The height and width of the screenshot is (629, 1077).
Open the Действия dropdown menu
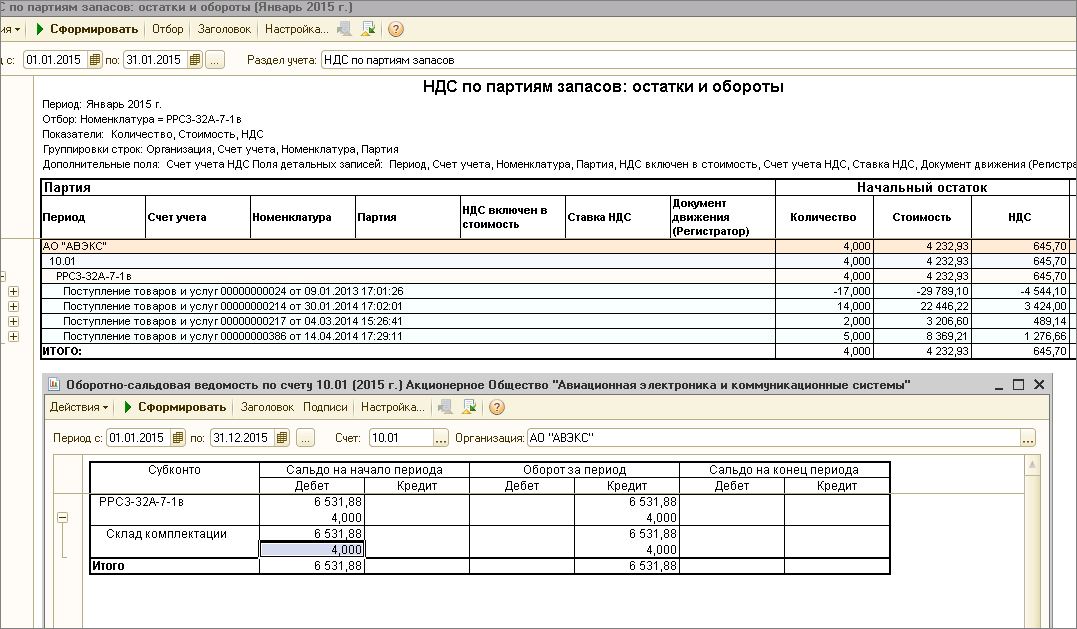pos(80,407)
